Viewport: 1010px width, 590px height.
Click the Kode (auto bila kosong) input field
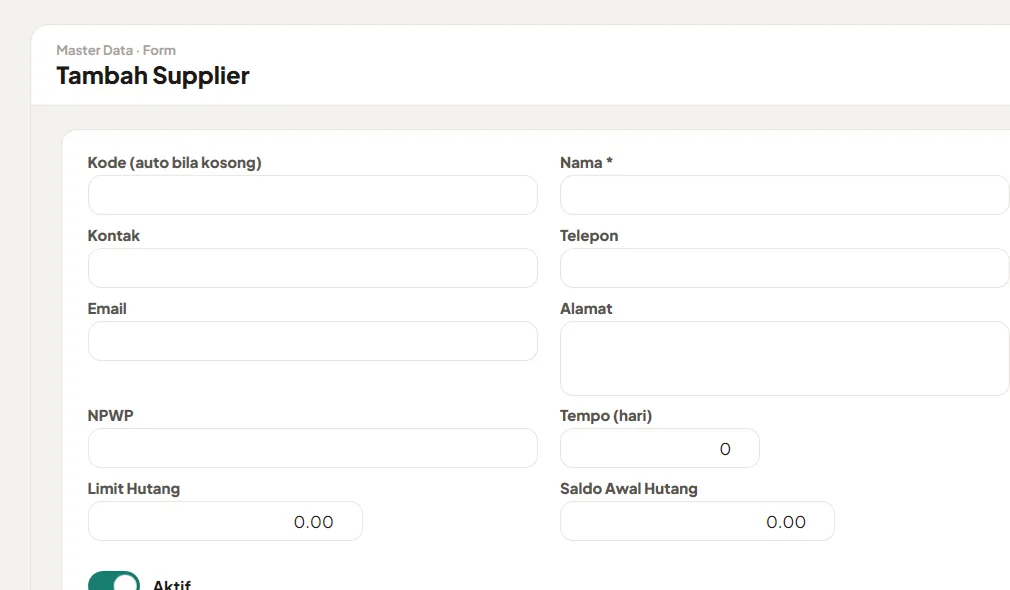[312, 195]
